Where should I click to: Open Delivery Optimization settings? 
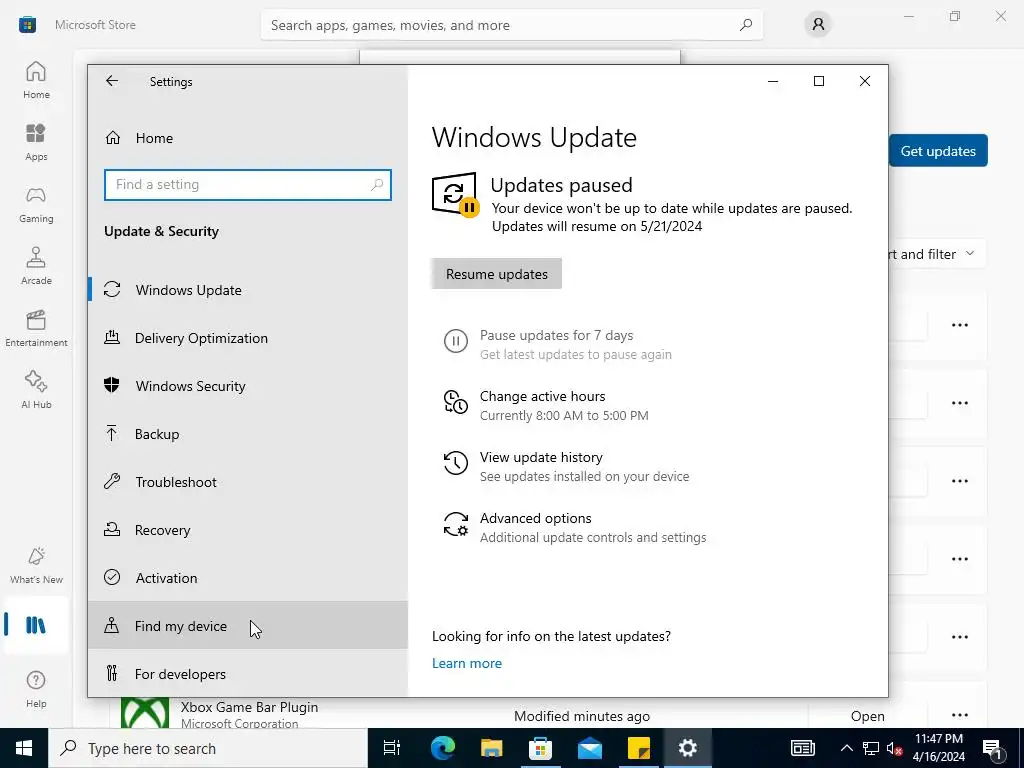coord(248,338)
